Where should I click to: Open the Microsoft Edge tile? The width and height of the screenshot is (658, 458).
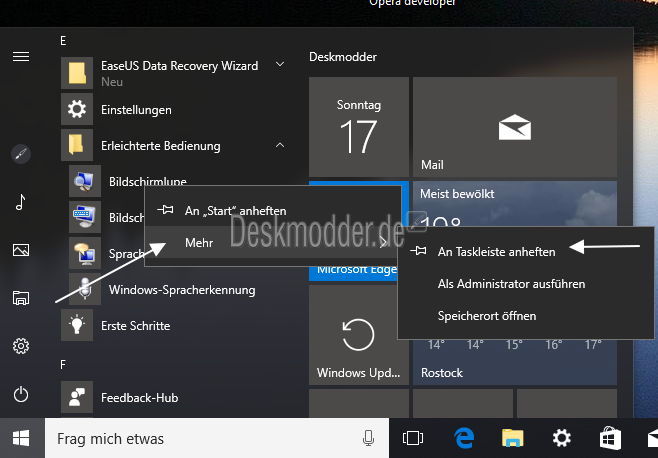tap(355, 273)
